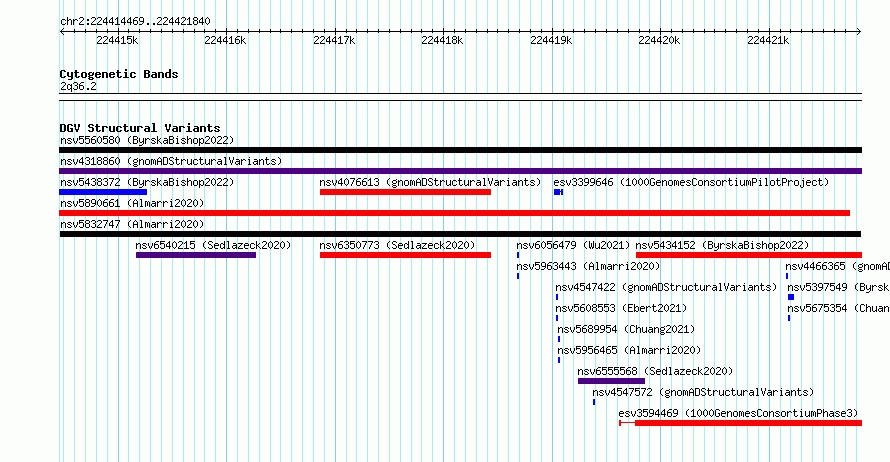890x462 pixels.
Task: Click the red nsv6350773 variant bar
Action: pyautogui.click(x=405, y=255)
